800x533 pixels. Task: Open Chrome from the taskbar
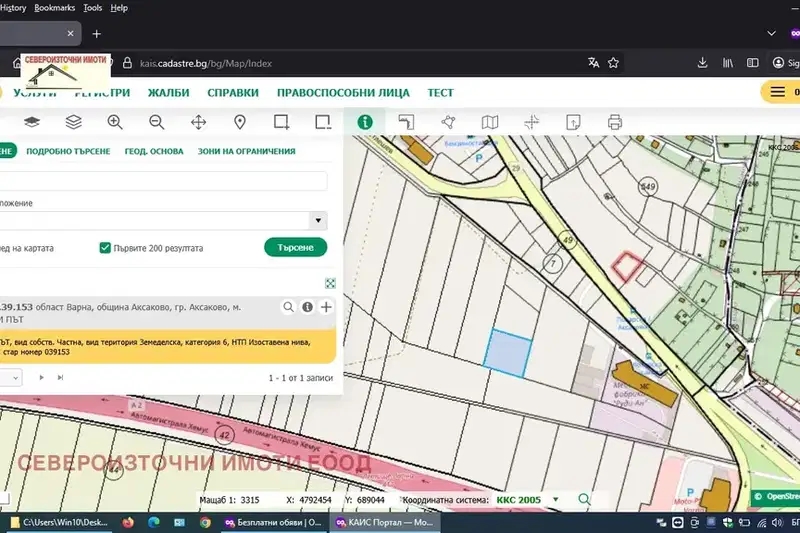pyautogui.click(x=205, y=522)
